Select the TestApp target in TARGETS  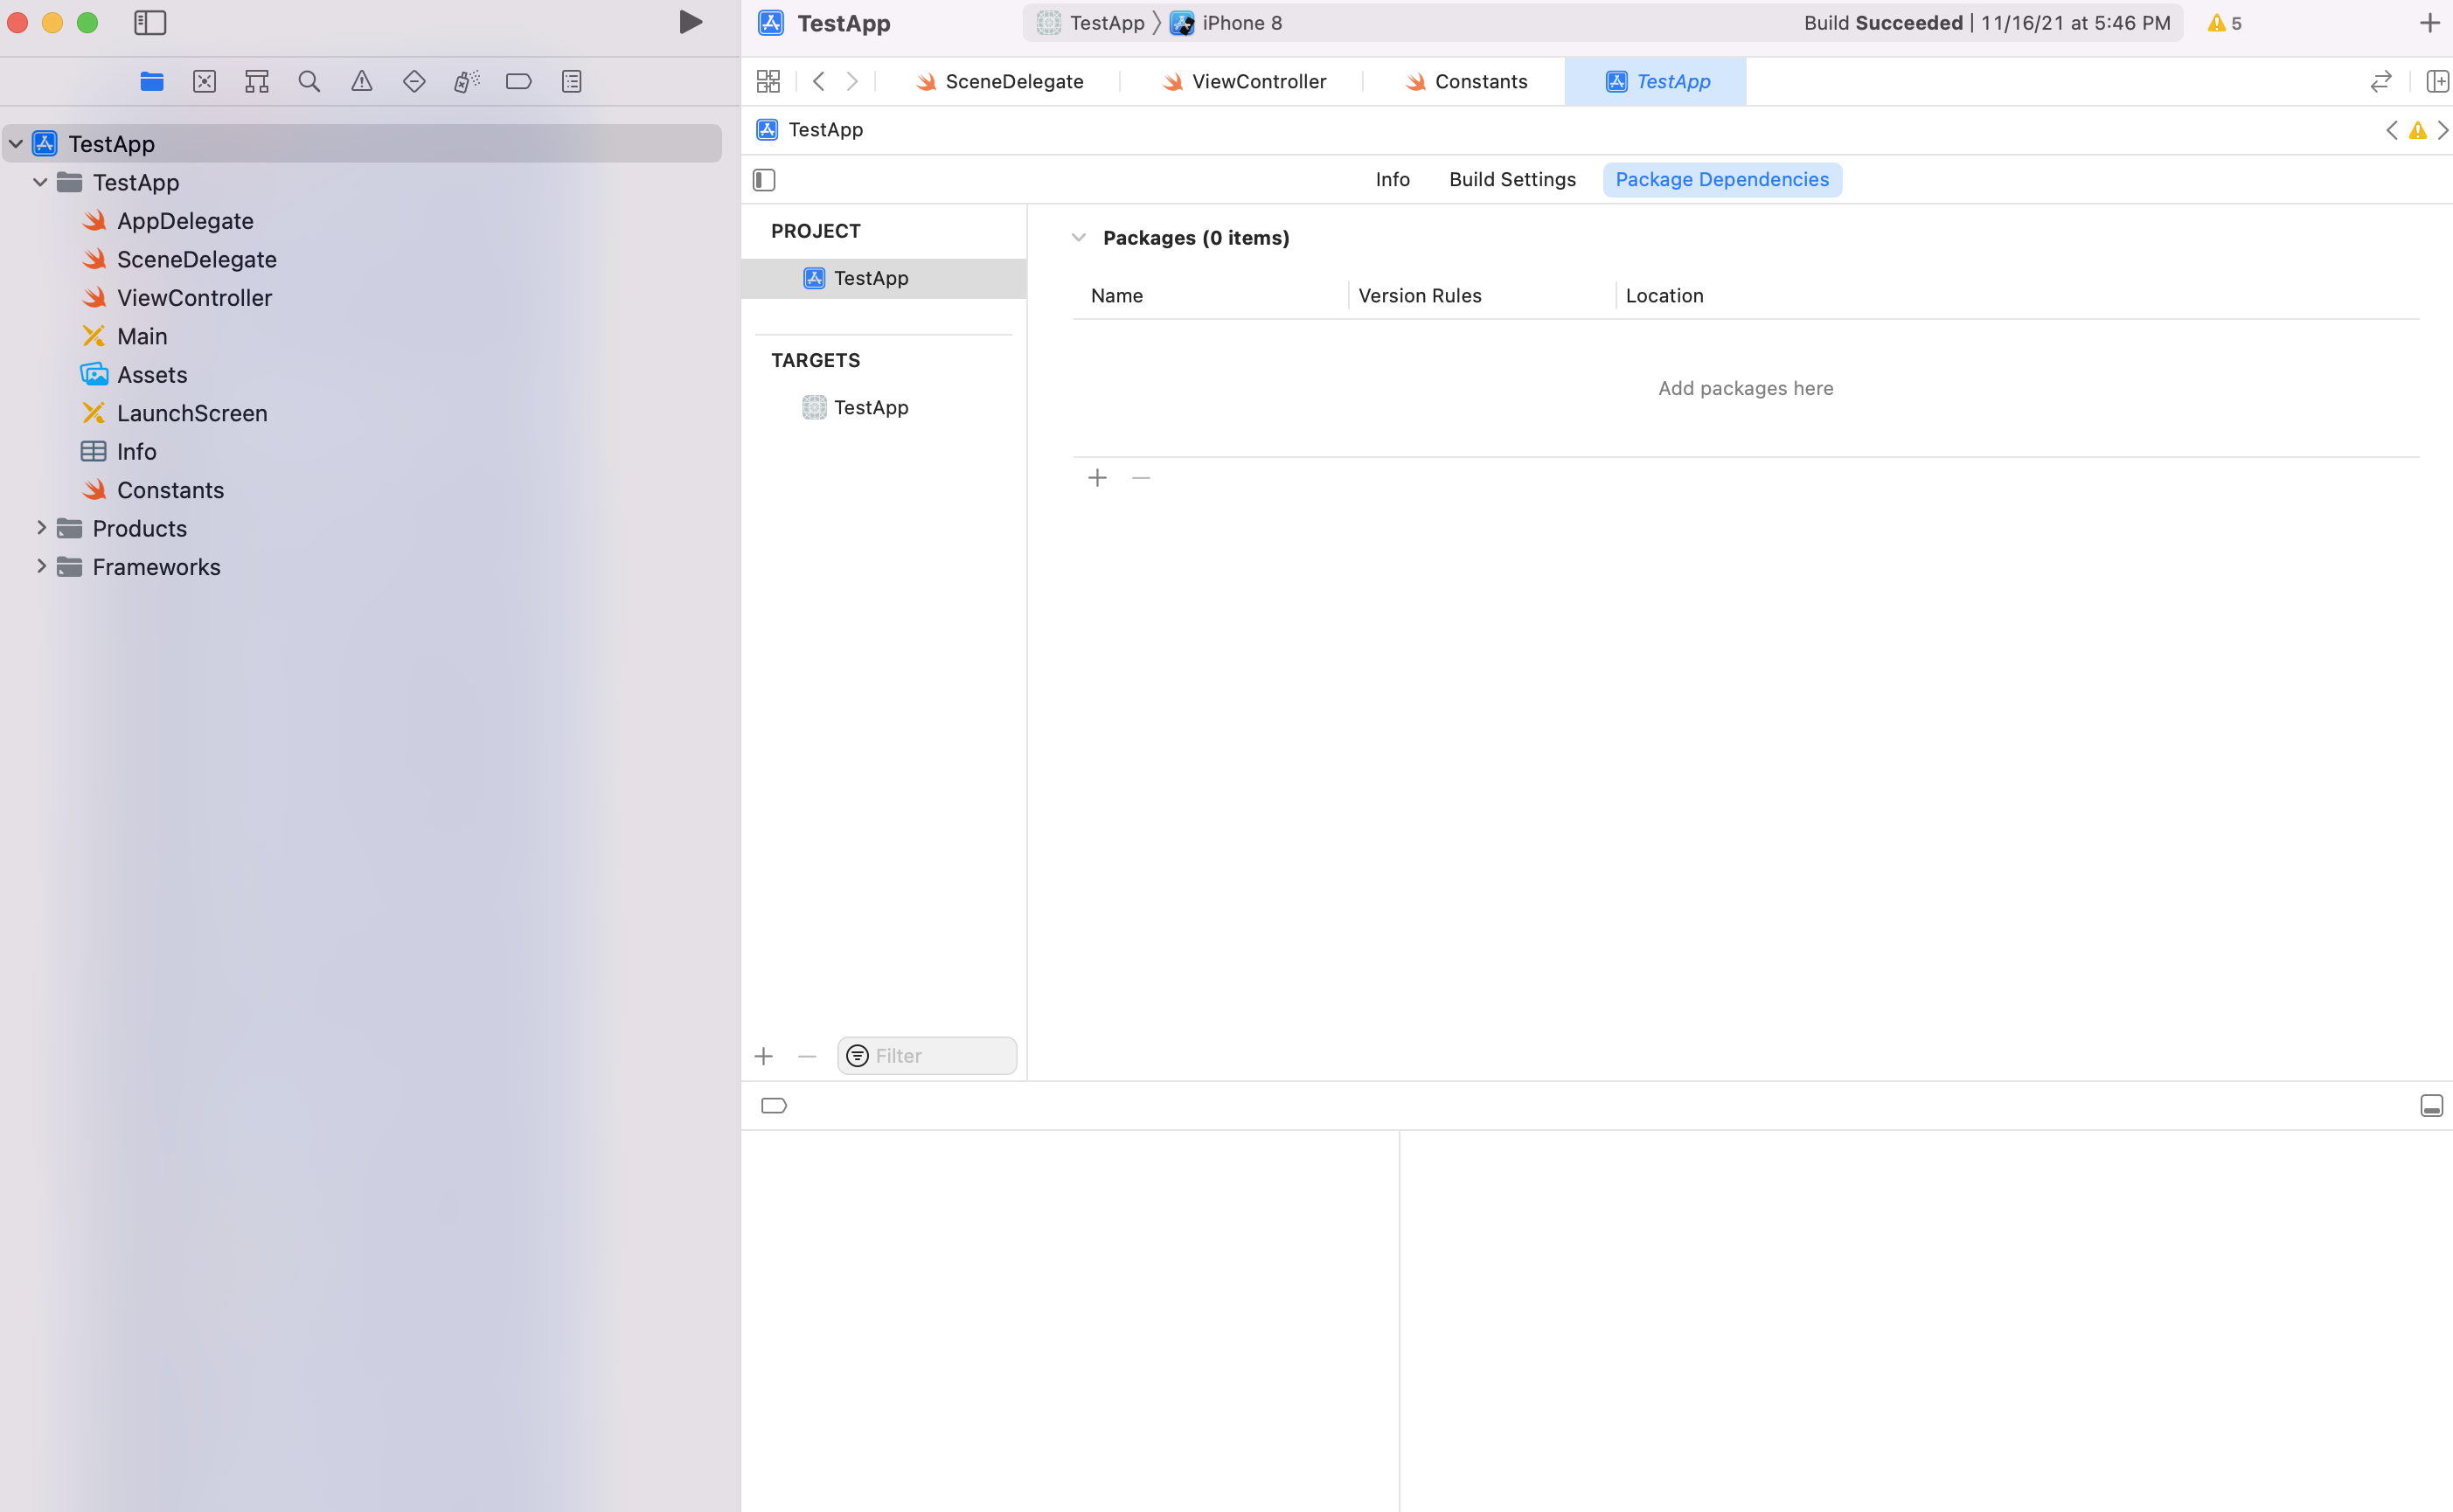(870, 407)
